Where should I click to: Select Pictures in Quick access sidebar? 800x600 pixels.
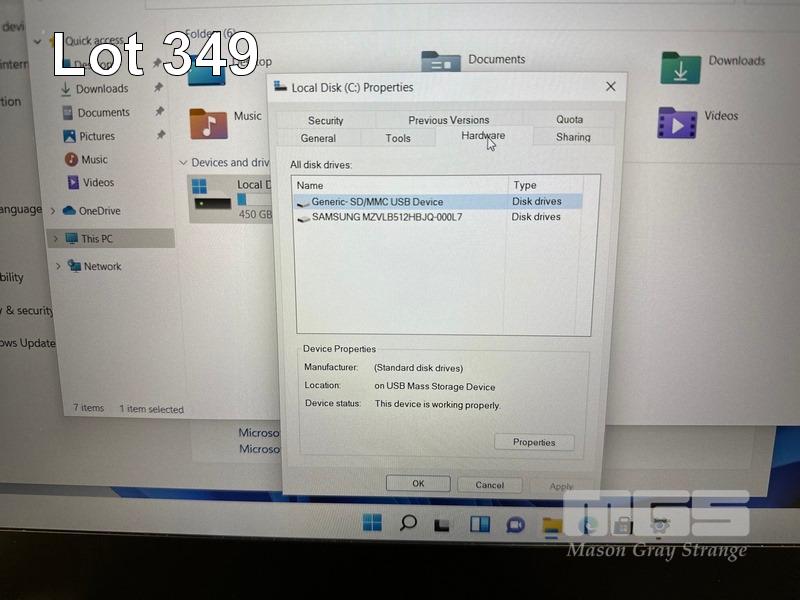coord(97,136)
